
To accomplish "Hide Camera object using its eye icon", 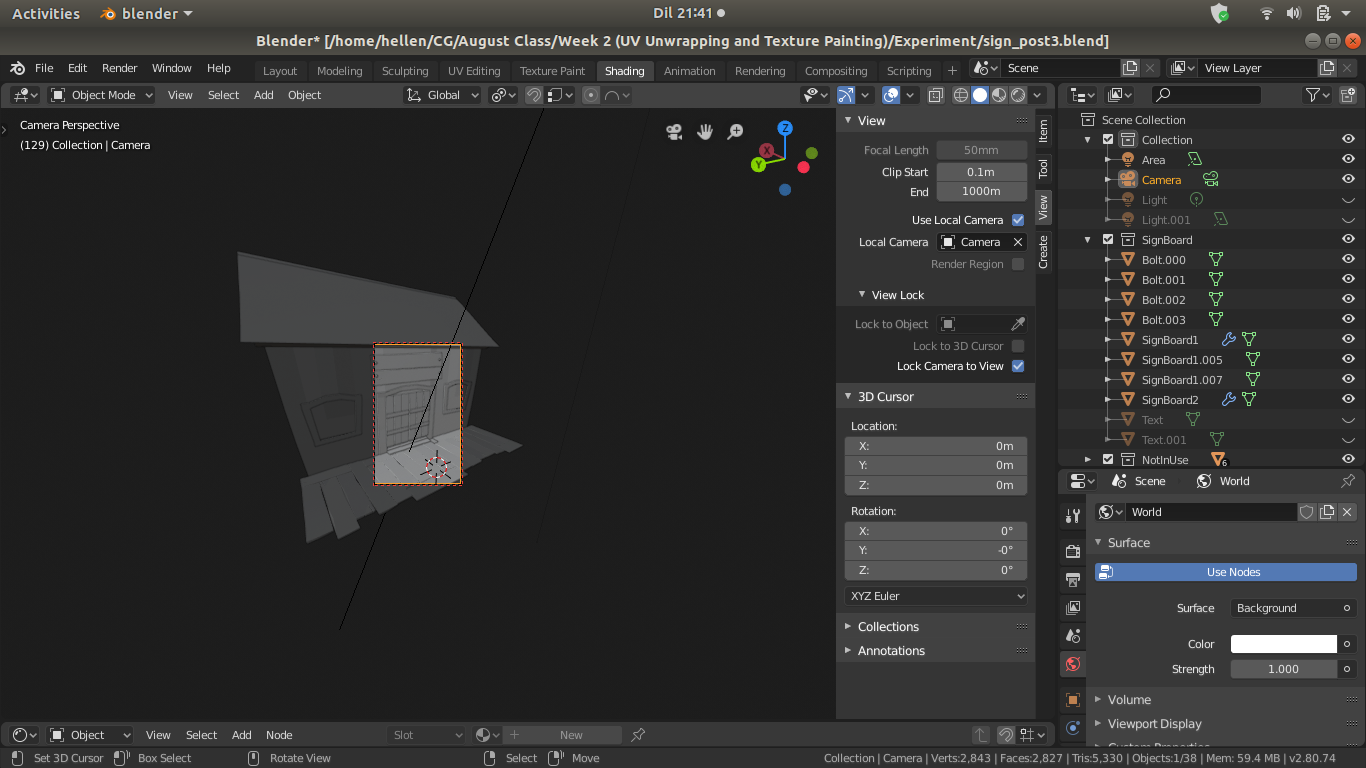I will click(x=1348, y=180).
